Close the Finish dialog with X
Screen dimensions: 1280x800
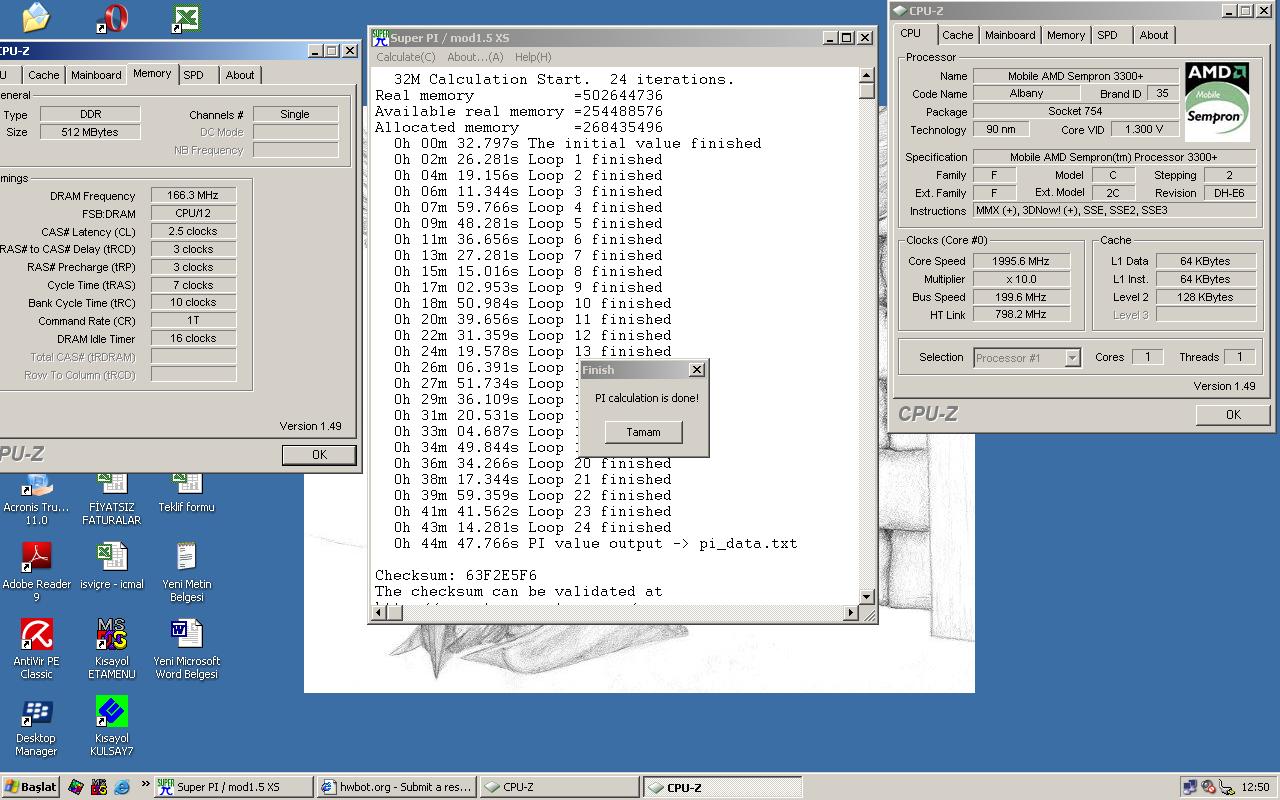[697, 370]
